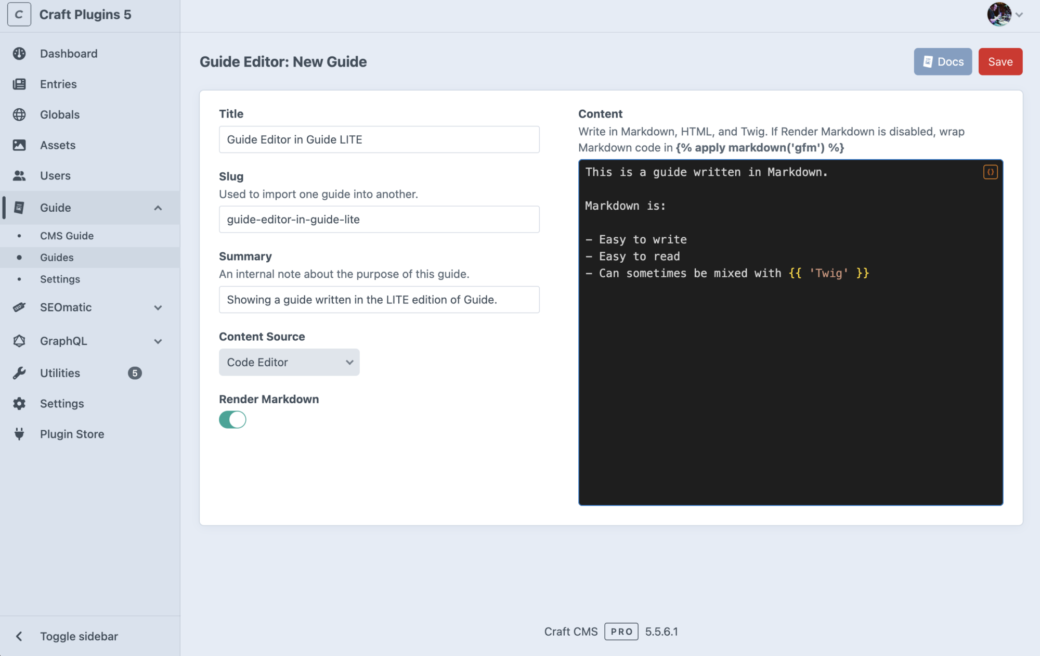This screenshot has width=1040, height=656.
Task: Open the Content Source dropdown
Action: point(289,362)
